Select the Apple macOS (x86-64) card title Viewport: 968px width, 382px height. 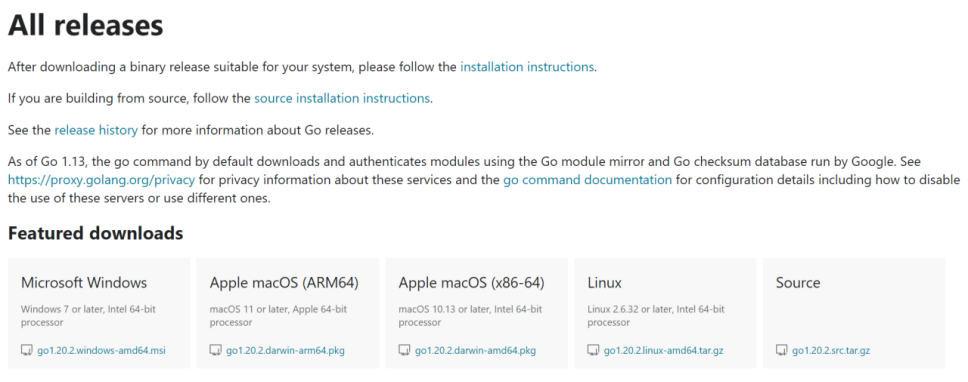(472, 283)
